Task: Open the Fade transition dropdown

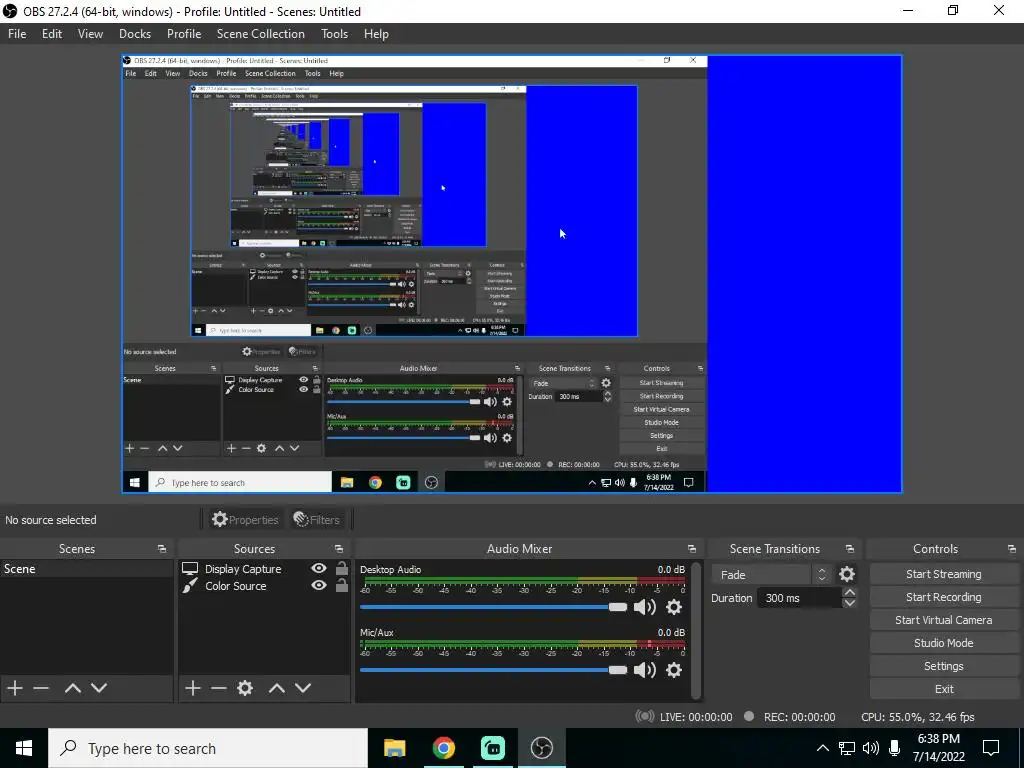Action: [771, 575]
